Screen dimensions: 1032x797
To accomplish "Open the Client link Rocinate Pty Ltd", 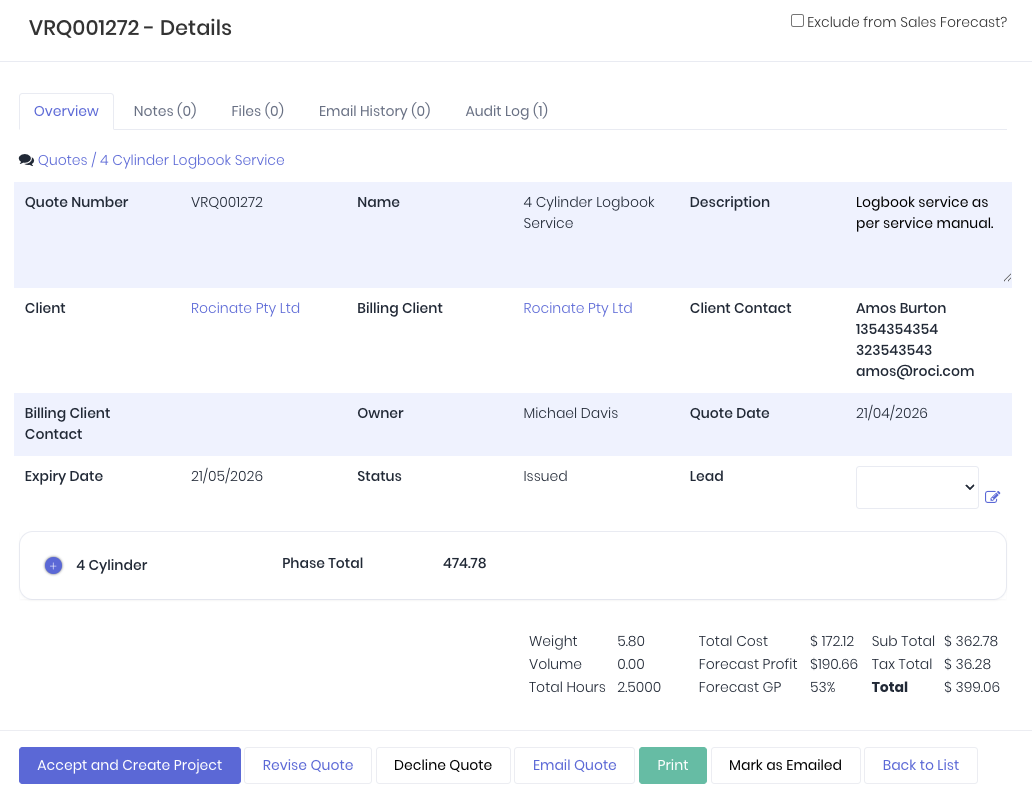I will [245, 308].
